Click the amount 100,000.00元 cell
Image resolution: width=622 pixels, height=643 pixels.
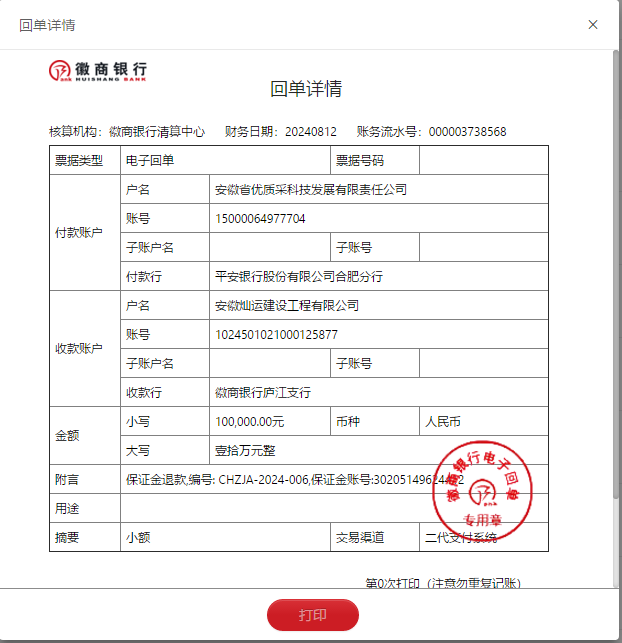point(250,421)
